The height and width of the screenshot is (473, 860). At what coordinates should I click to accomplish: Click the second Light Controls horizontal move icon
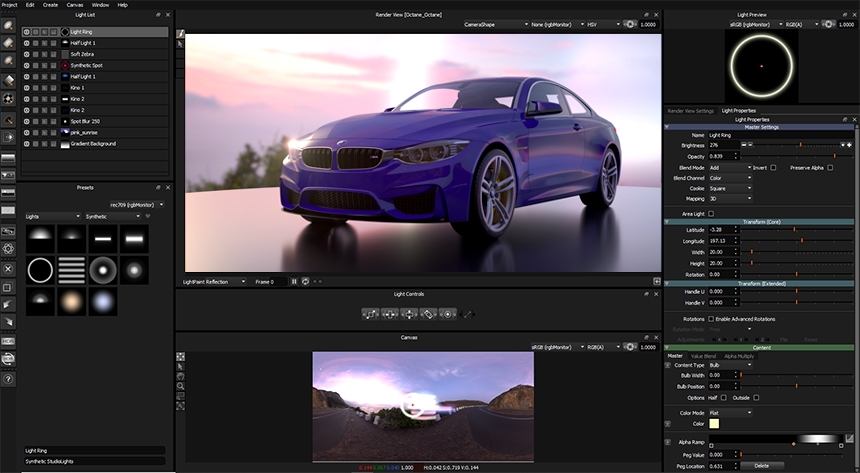point(389,314)
